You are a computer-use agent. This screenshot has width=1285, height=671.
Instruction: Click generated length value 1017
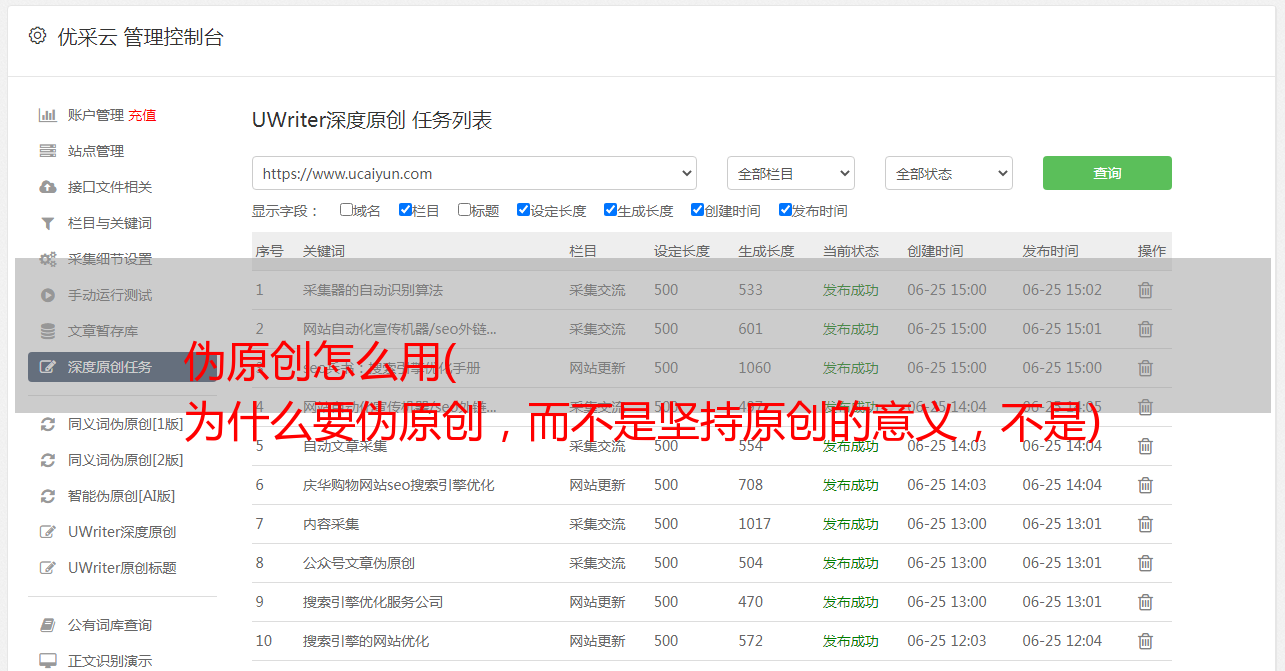pyautogui.click(x=755, y=524)
